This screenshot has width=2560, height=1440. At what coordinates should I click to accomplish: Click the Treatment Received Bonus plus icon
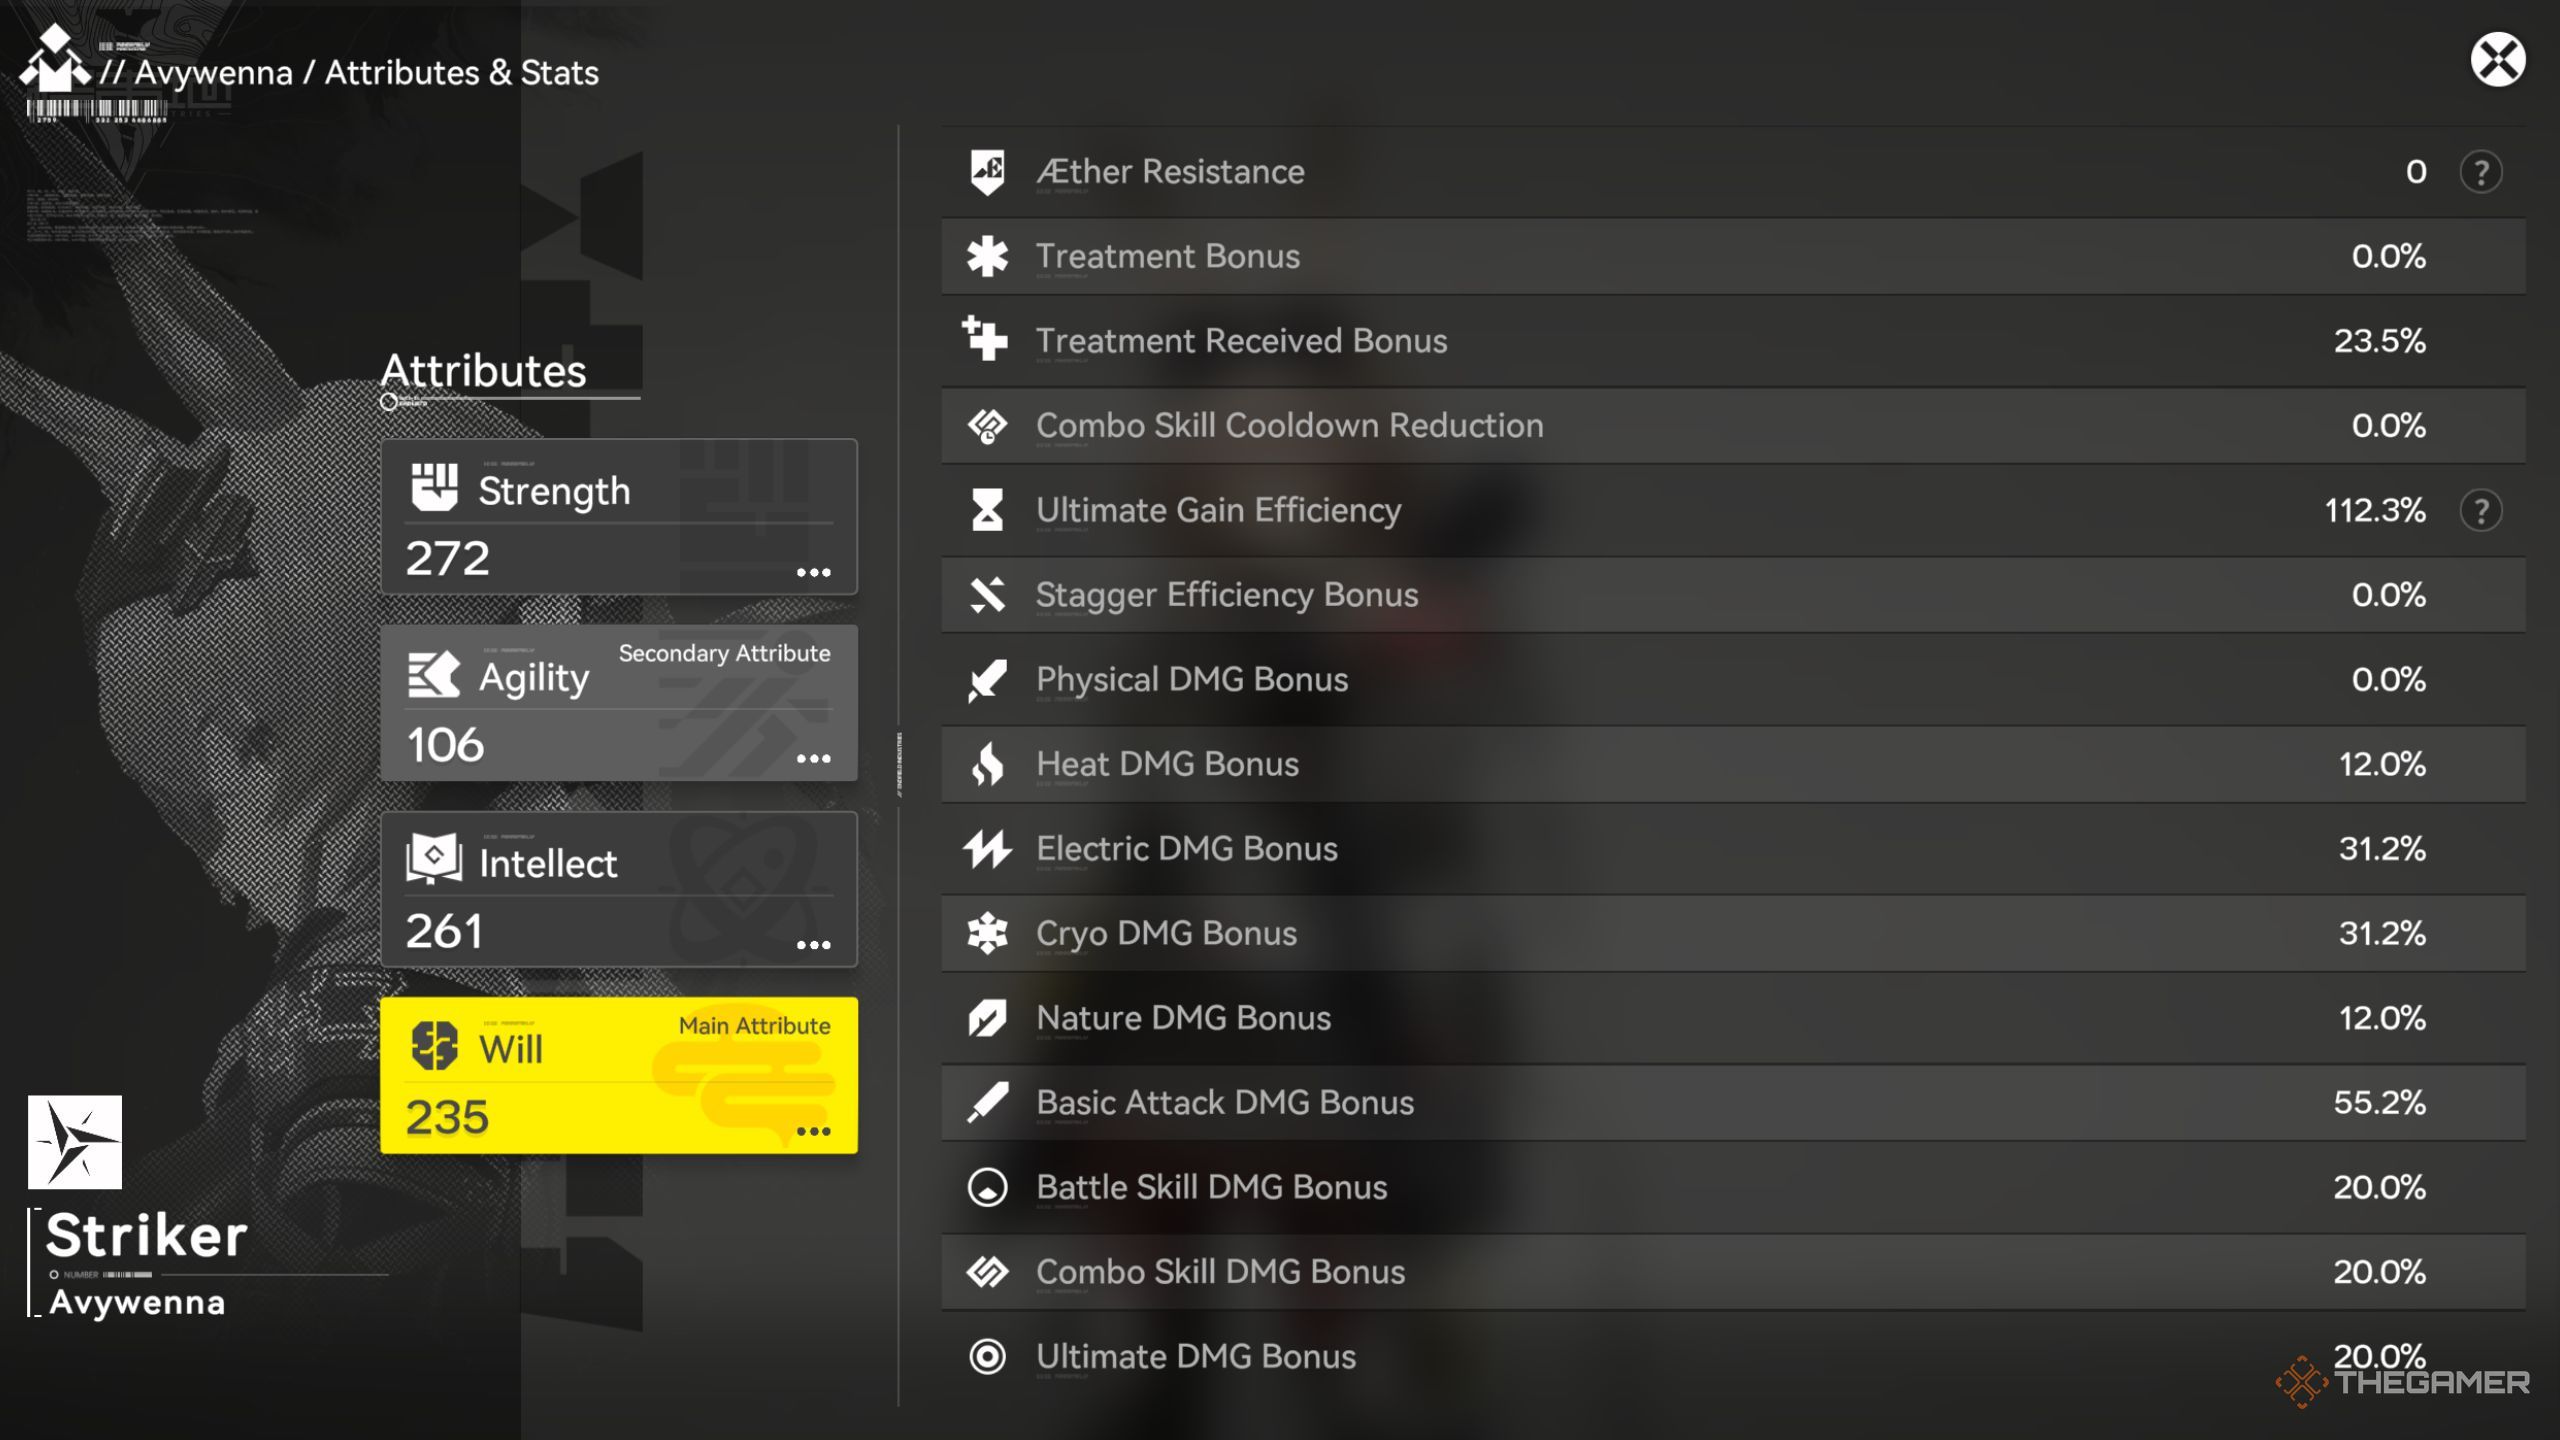coord(985,339)
